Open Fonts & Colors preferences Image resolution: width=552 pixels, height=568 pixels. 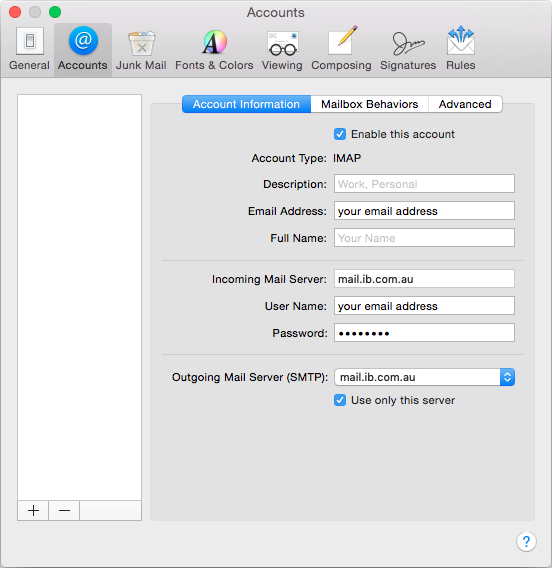point(214,49)
